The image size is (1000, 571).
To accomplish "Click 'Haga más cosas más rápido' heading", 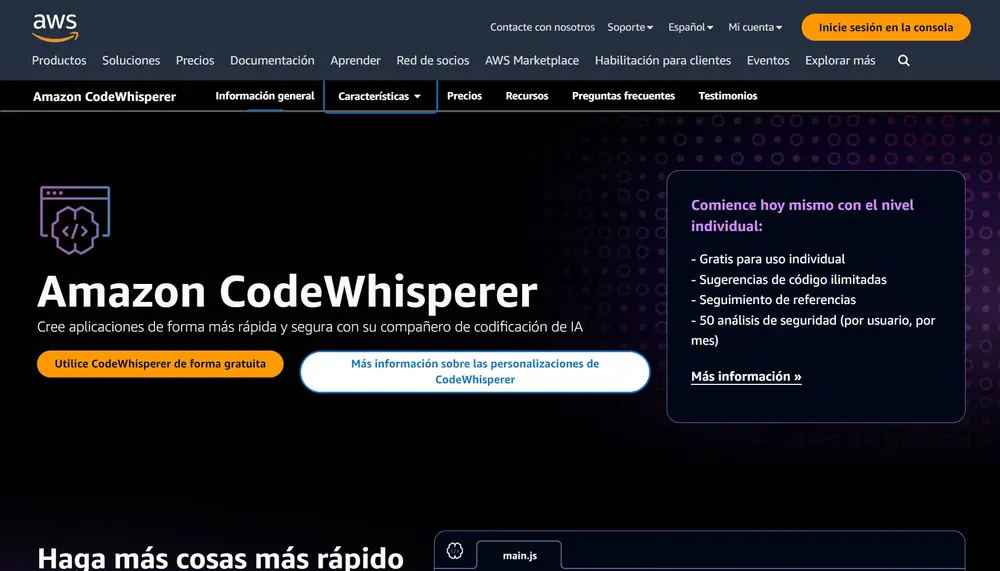I will (221, 558).
